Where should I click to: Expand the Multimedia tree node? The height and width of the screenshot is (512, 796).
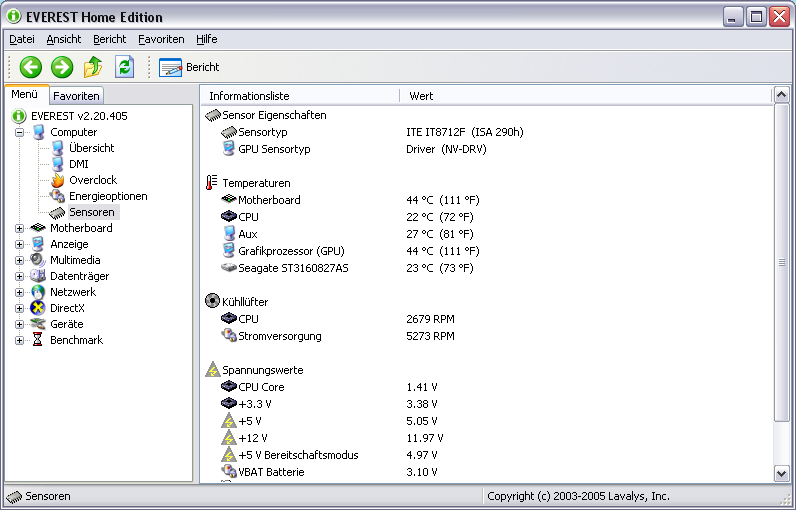pyautogui.click(x=19, y=260)
